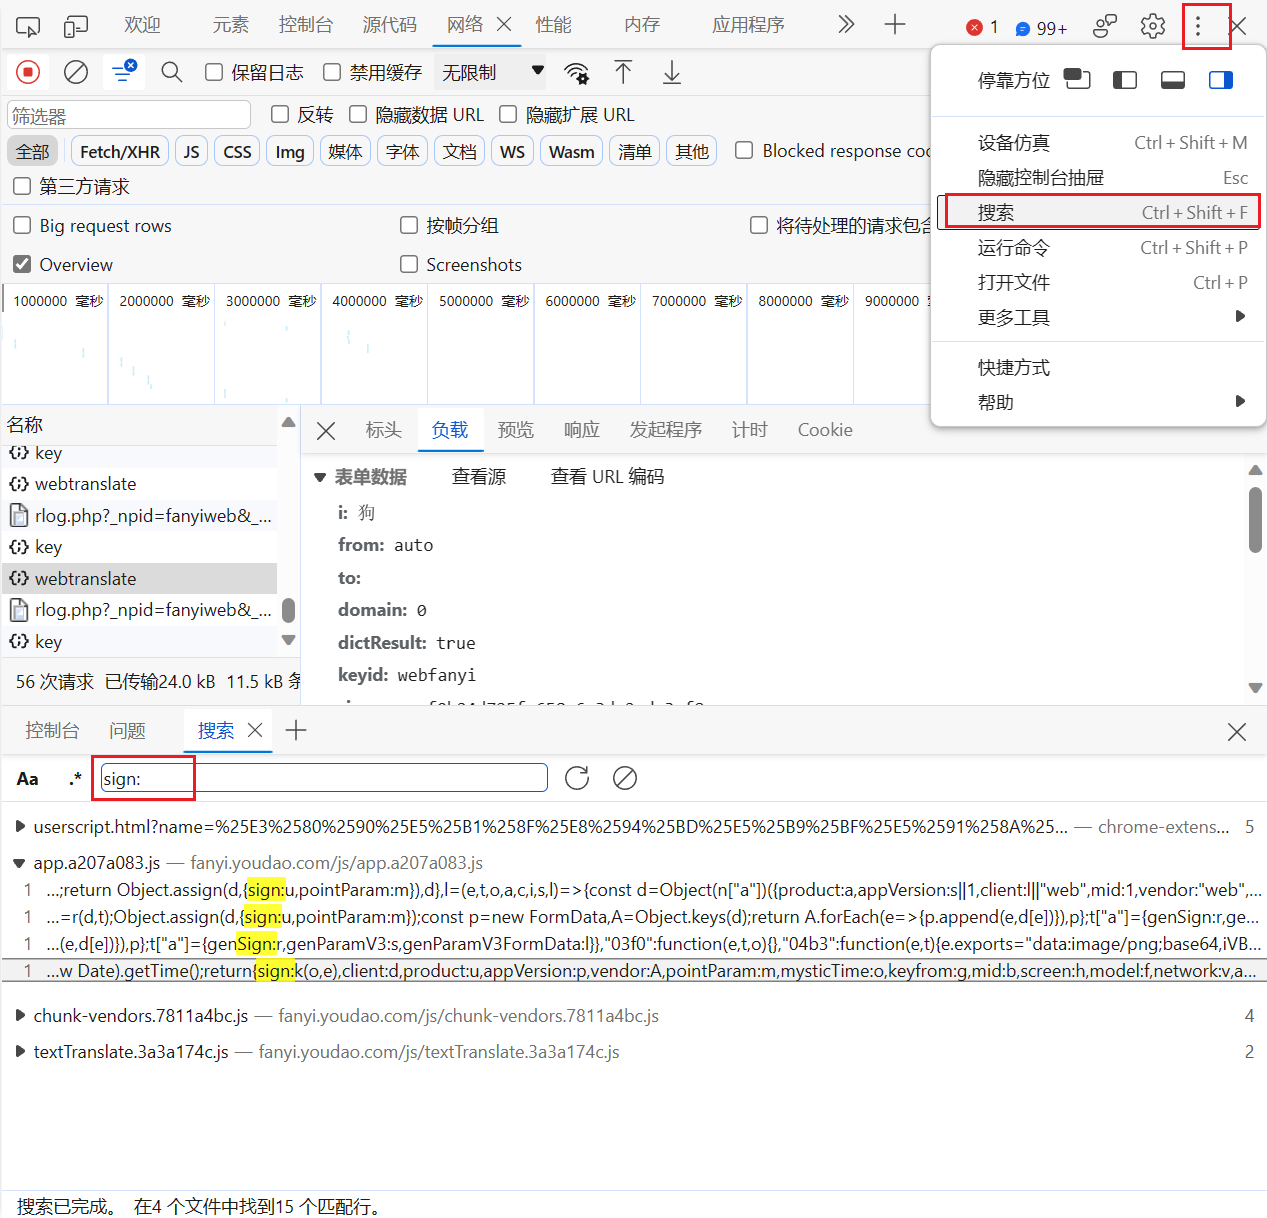The width and height of the screenshot is (1267, 1218).
Task: Open the 控制台 drawer tab
Action: [x=52, y=731]
